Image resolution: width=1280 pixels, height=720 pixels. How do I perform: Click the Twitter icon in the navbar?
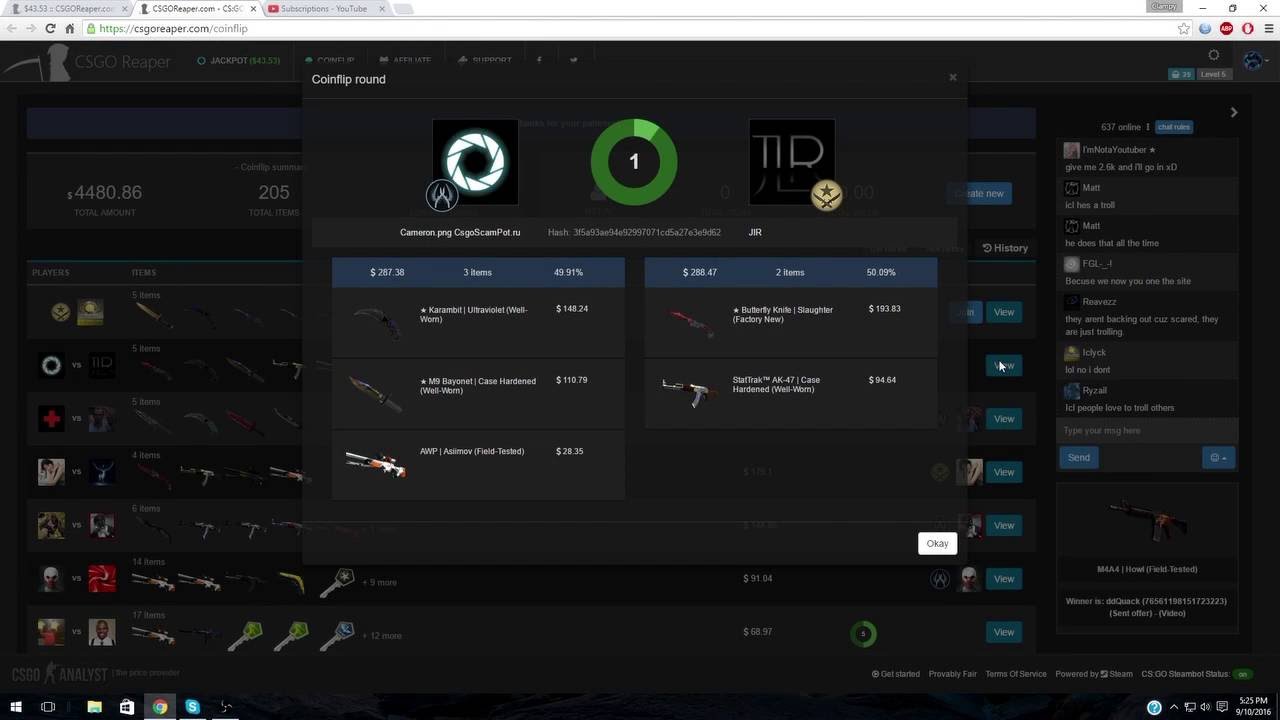click(x=573, y=60)
